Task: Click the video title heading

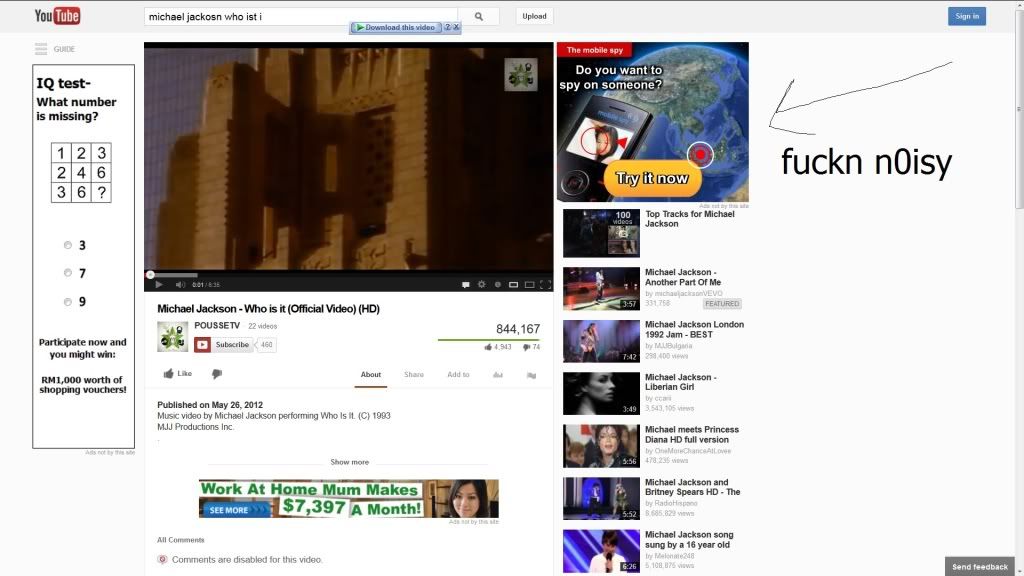Action: point(268,309)
